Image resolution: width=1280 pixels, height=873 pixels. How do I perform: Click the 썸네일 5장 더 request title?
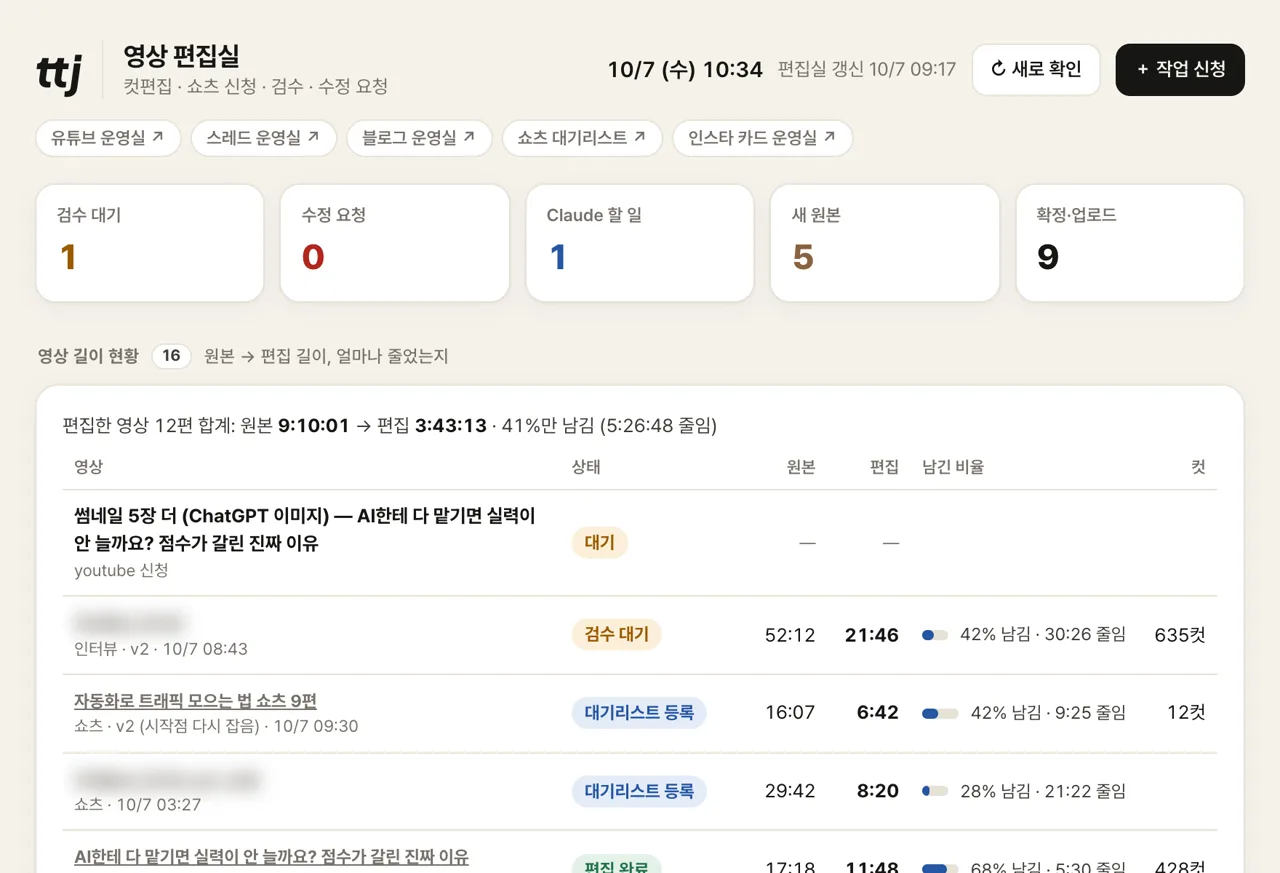305,530
